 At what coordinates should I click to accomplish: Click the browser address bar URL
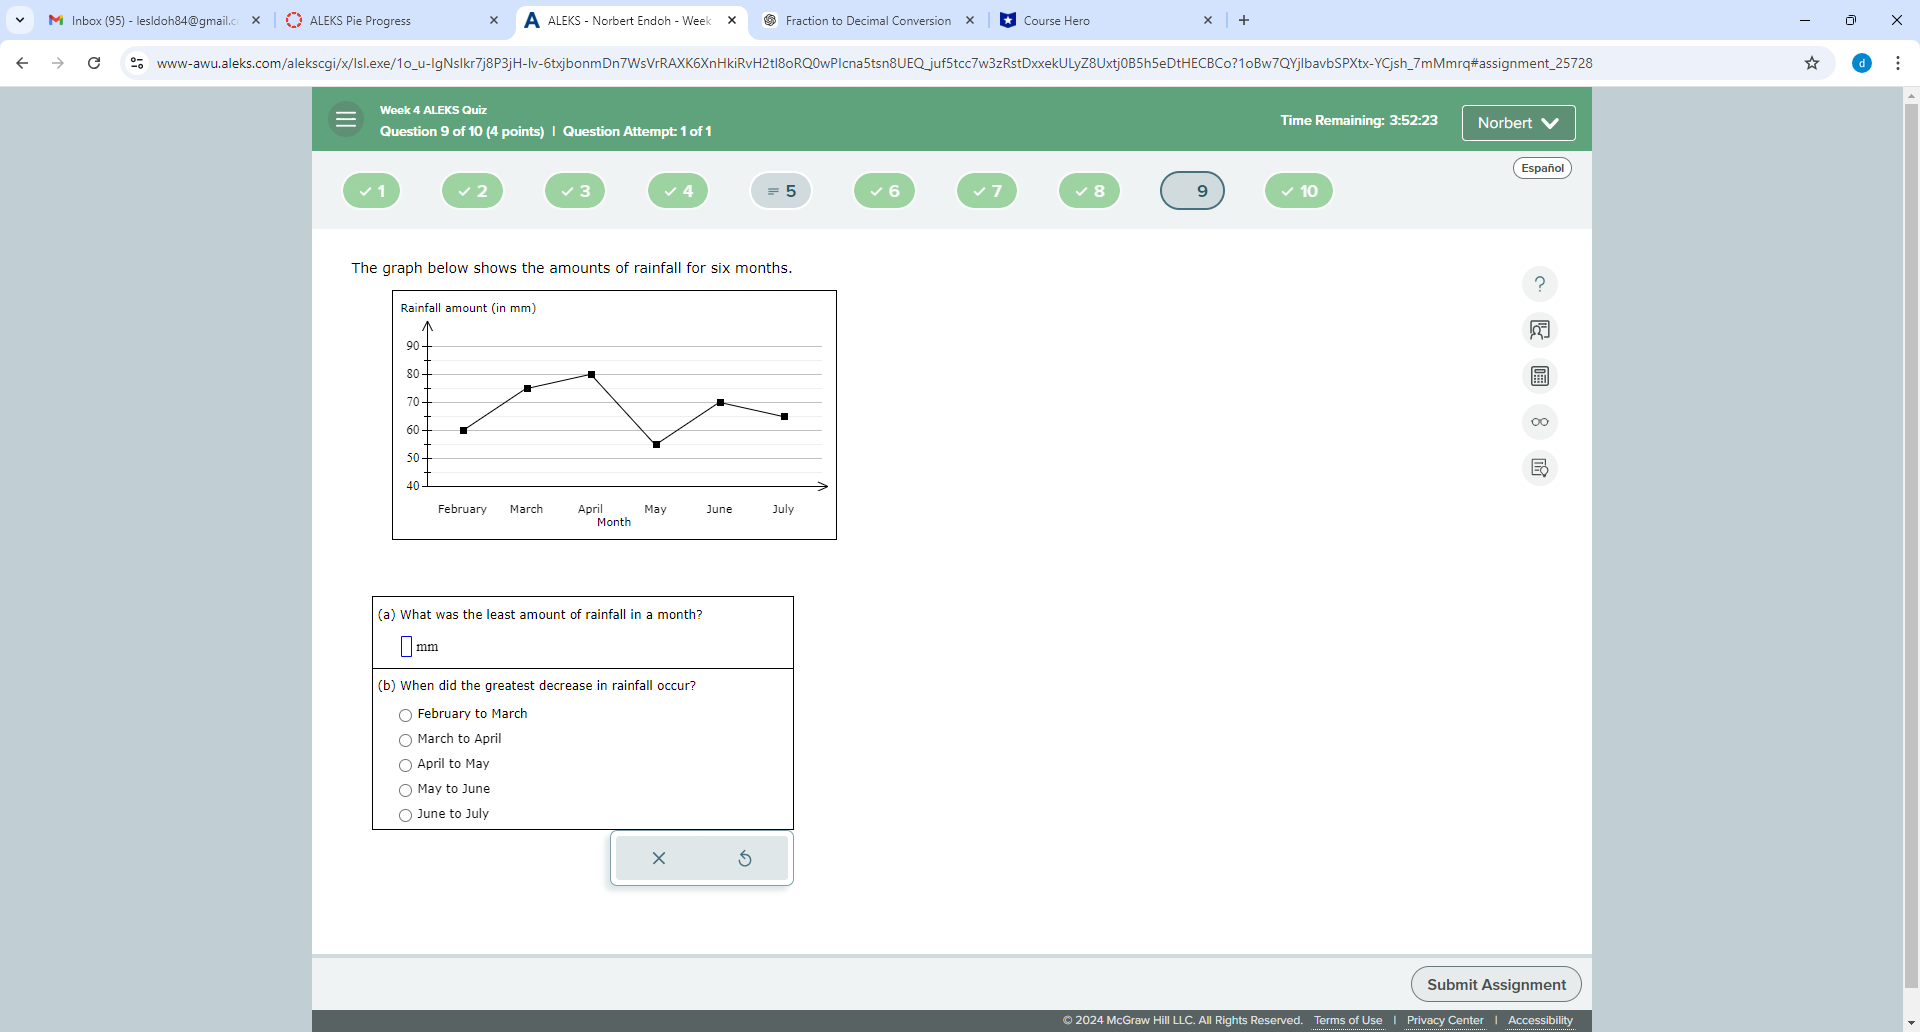click(874, 63)
